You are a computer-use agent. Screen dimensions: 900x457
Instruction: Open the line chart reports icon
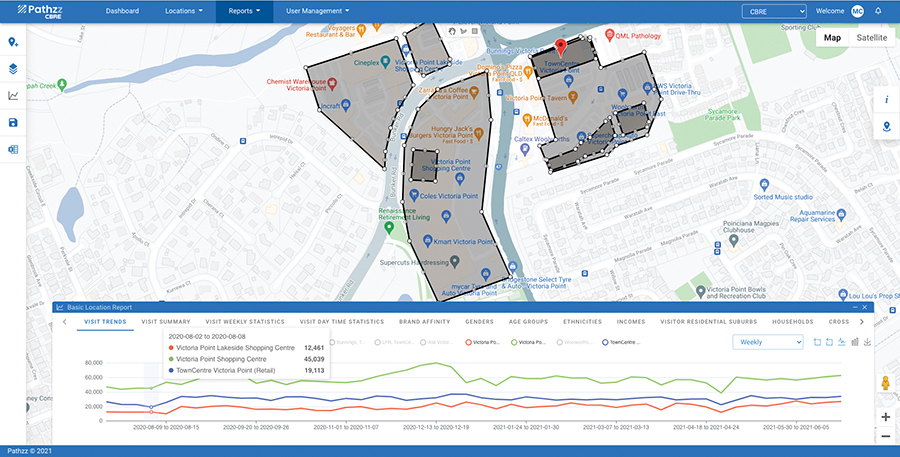(13, 96)
